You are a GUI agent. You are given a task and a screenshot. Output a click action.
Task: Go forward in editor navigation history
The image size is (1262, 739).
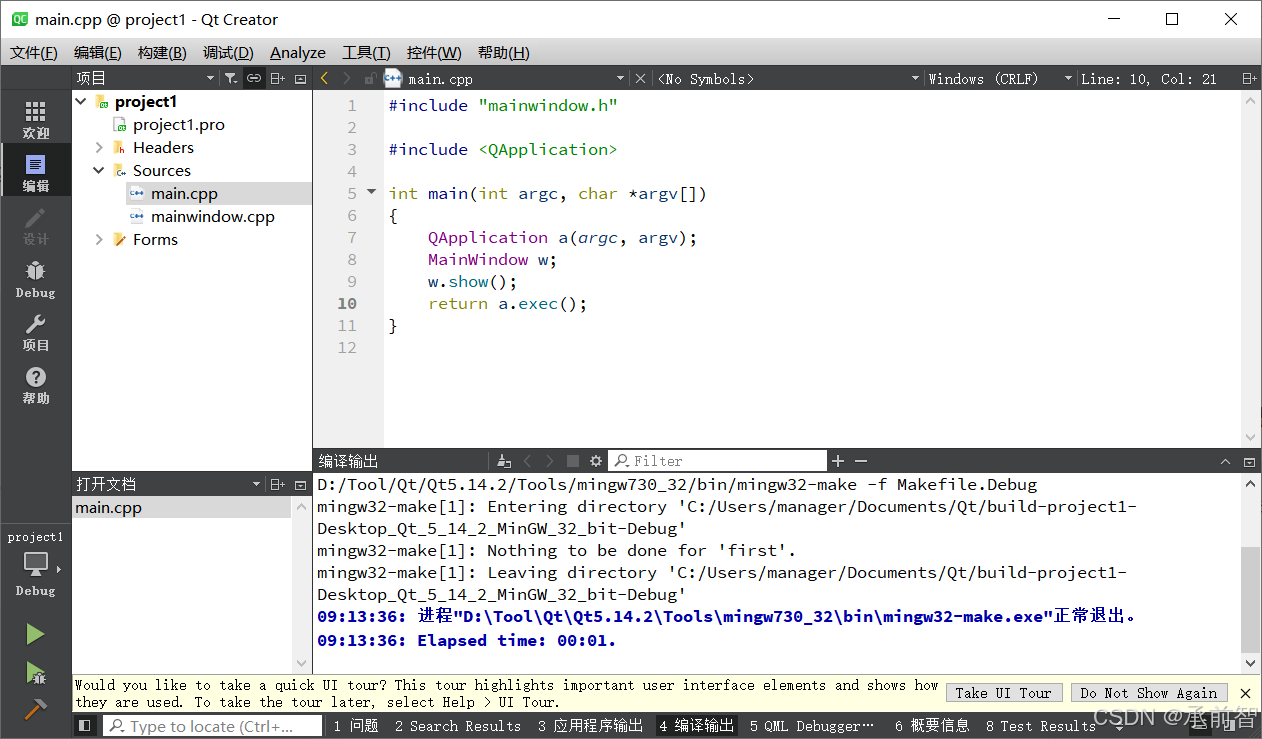click(347, 78)
